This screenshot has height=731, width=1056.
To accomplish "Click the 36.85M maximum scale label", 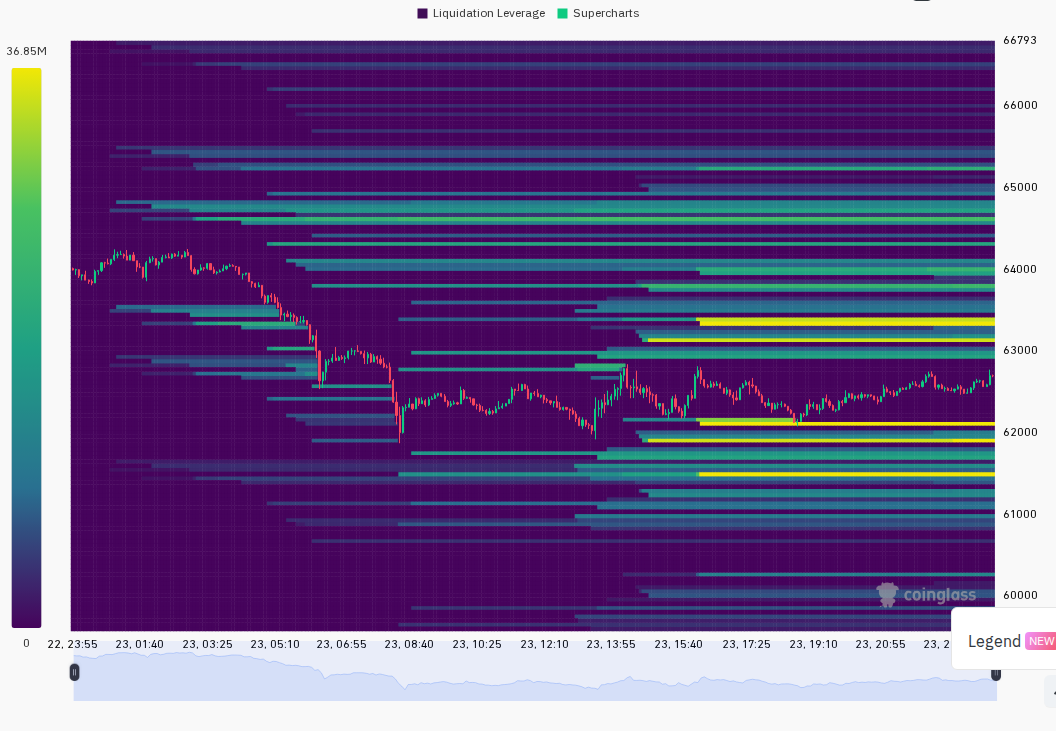I will click(26, 51).
